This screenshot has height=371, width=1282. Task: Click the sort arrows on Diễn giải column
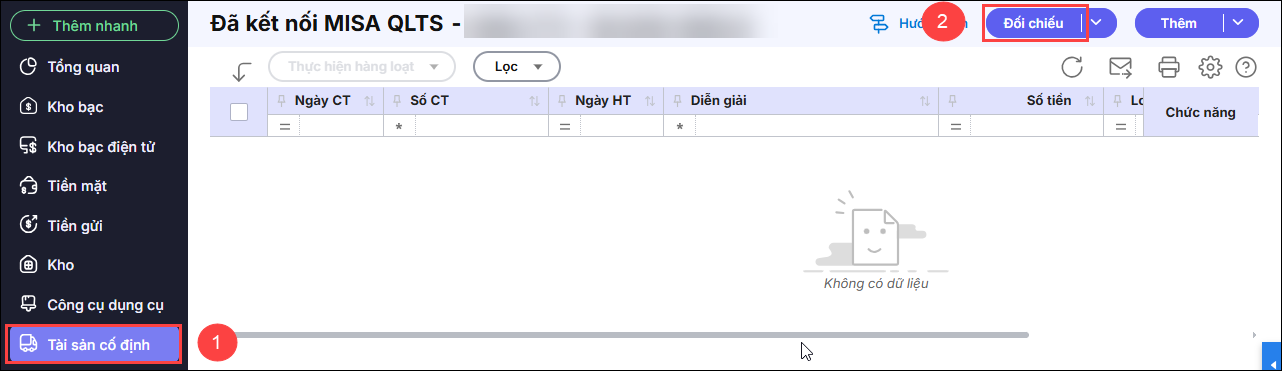click(x=926, y=101)
